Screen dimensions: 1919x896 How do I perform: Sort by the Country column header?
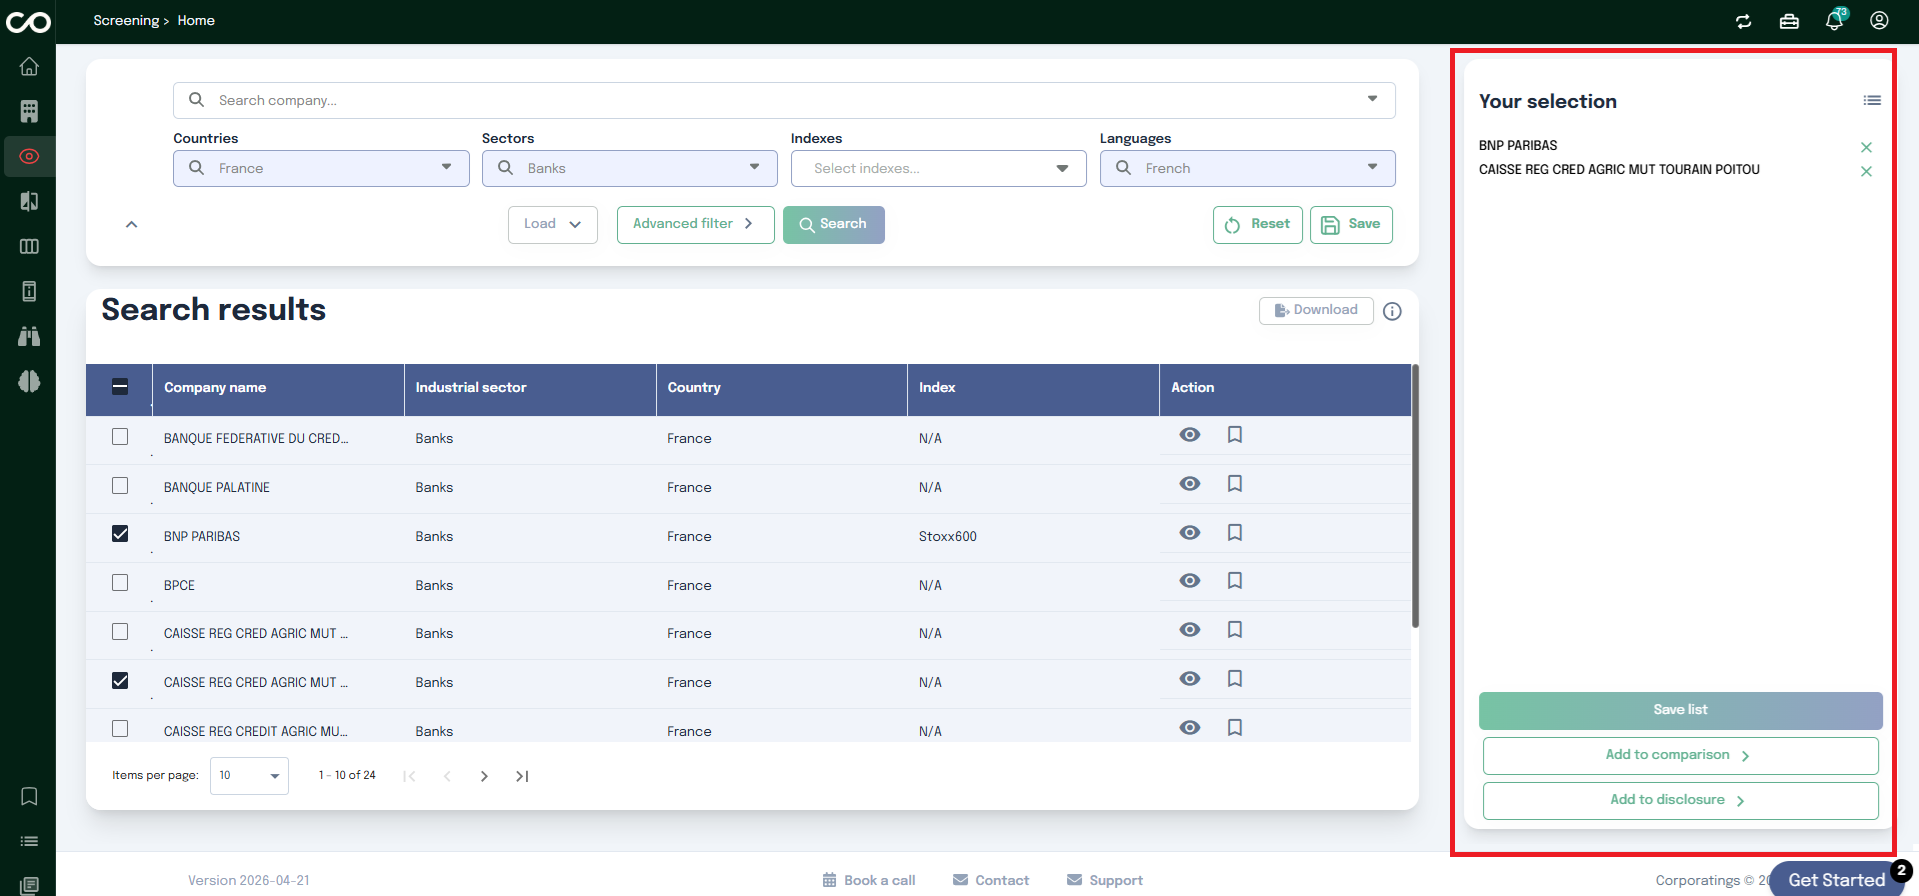(x=694, y=388)
